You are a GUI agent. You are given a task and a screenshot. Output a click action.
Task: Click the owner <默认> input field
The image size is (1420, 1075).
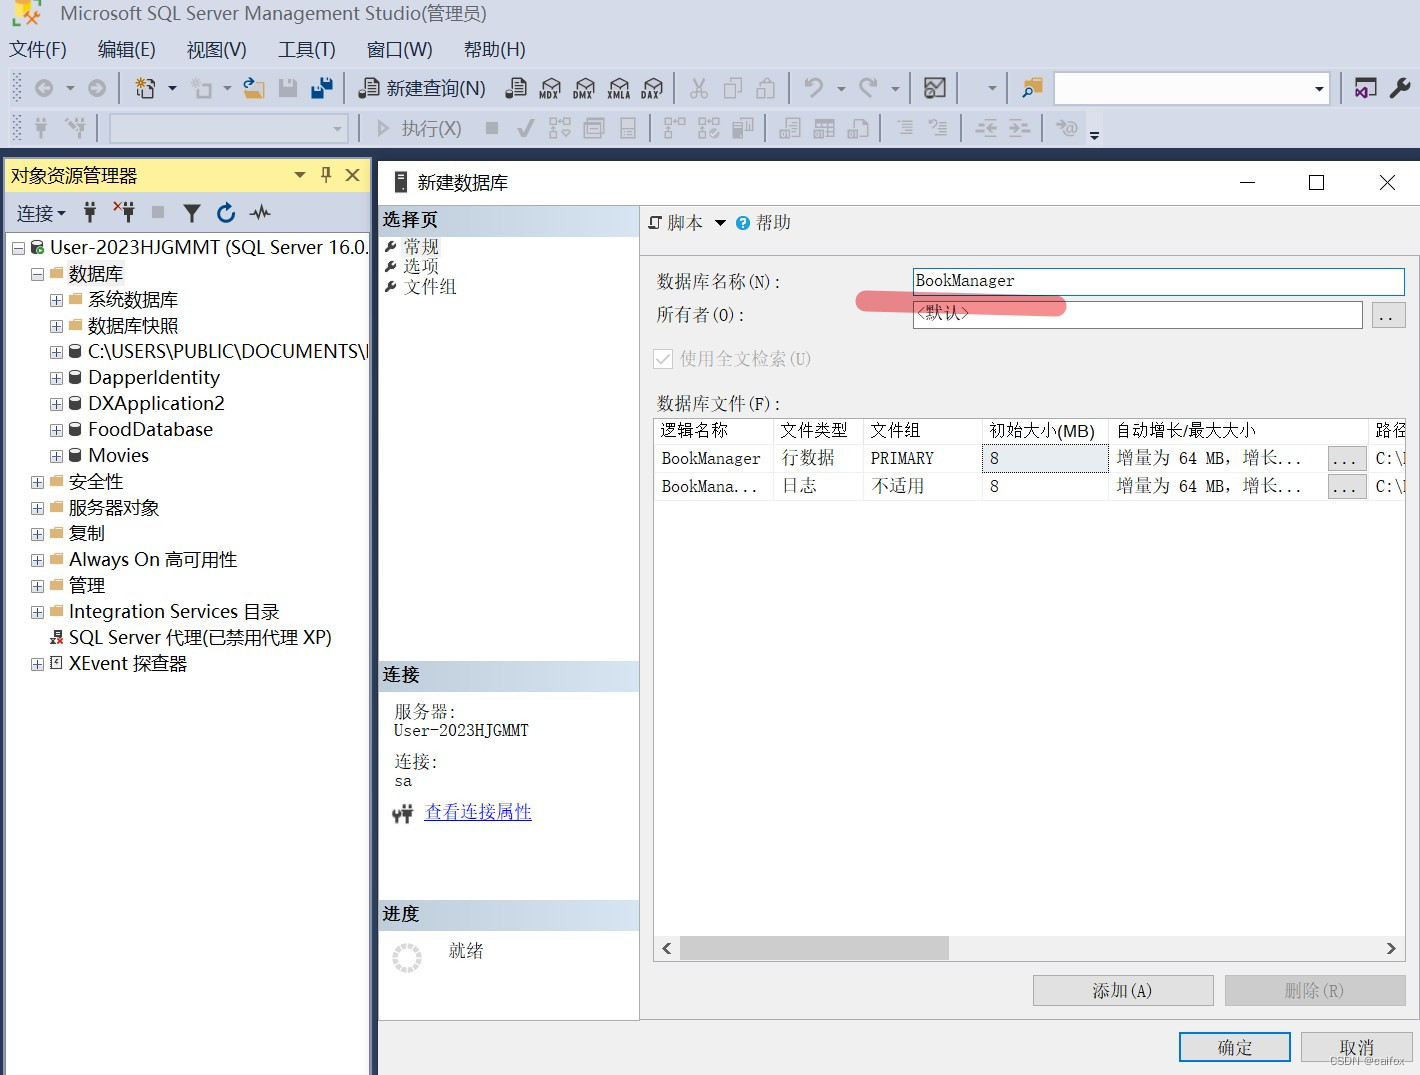tap(1137, 315)
